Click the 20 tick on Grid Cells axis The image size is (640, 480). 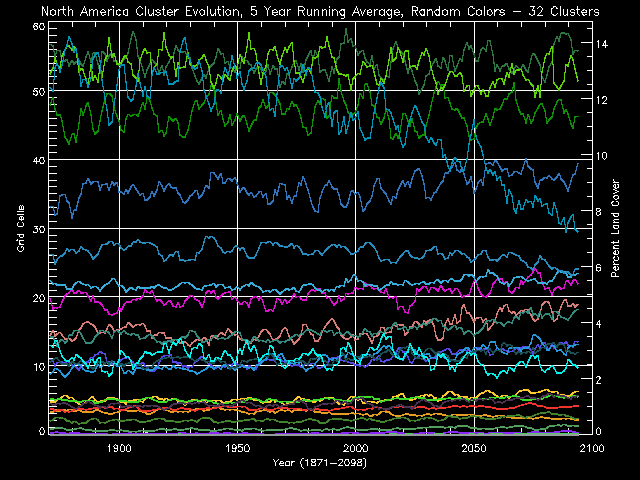click(39, 298)
